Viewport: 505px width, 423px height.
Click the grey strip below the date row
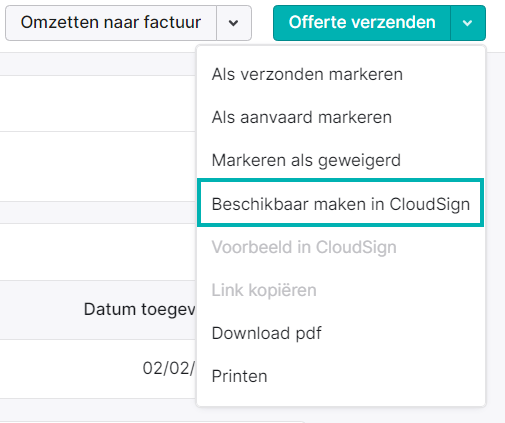click(98, 410)
